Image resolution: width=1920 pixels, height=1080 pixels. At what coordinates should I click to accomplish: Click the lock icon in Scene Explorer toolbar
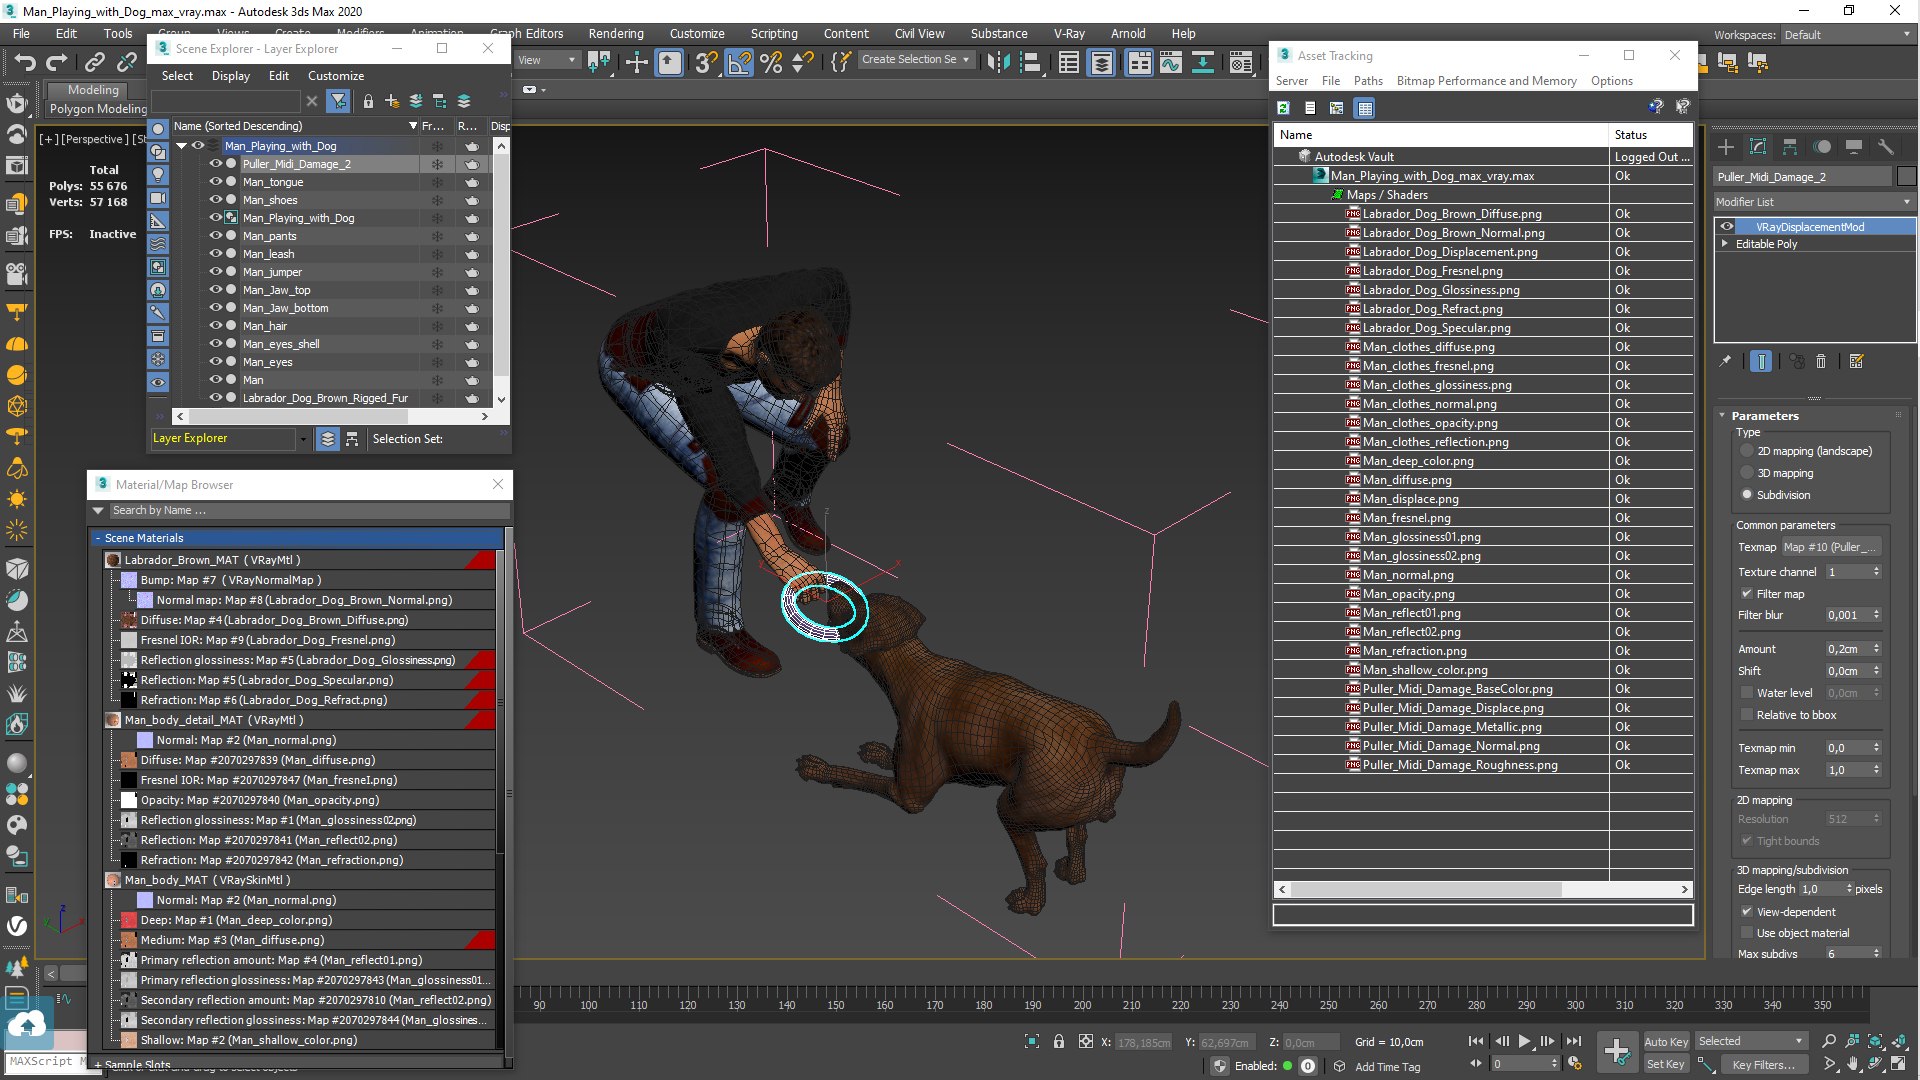(x=368, y=101)
